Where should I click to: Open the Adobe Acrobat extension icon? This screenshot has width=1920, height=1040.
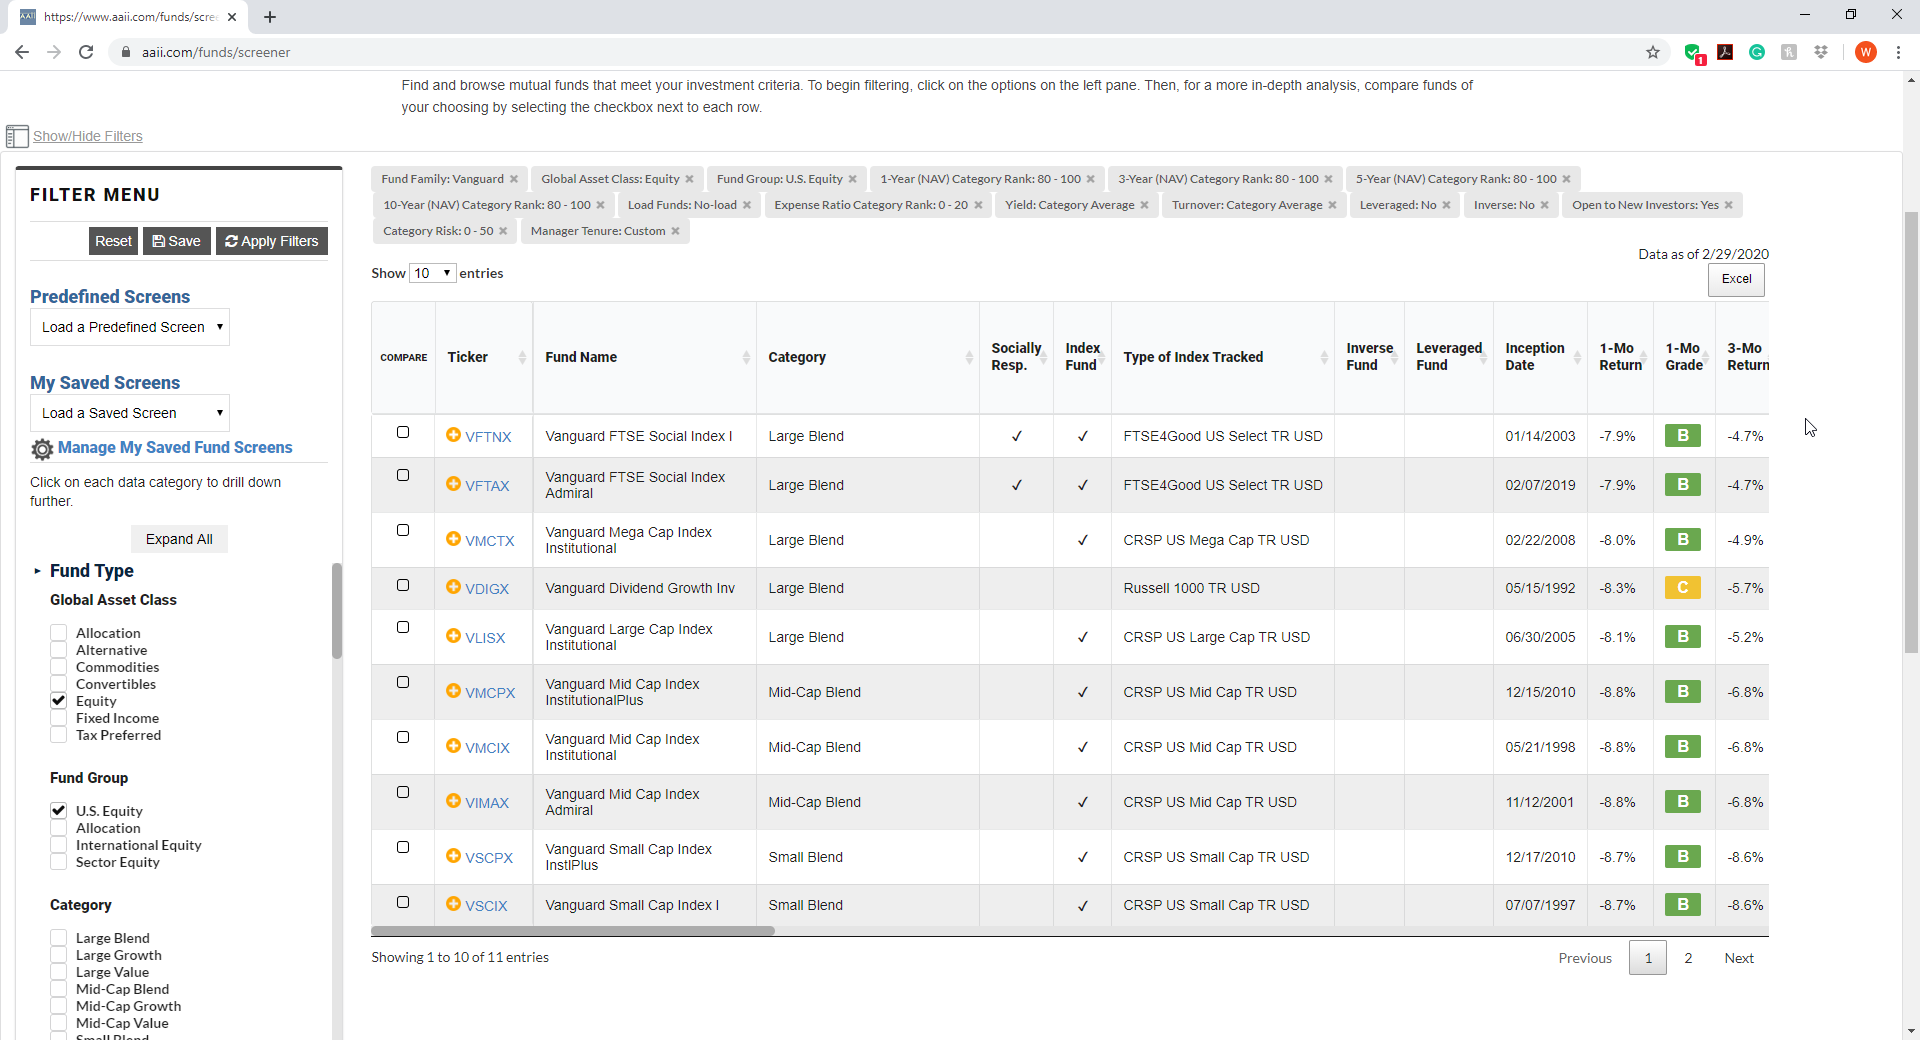(x=1725, y=52)
